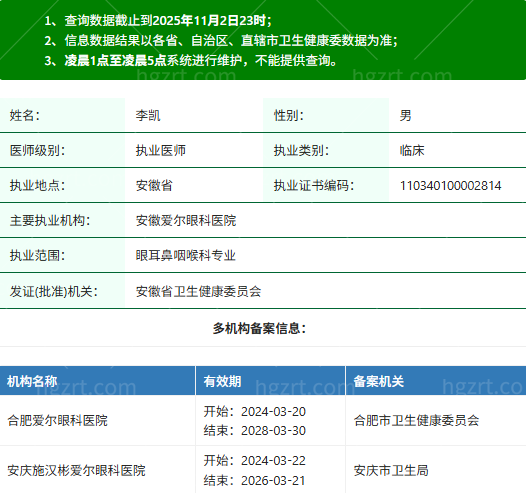Click the 执业地点 label

(37, 185)
